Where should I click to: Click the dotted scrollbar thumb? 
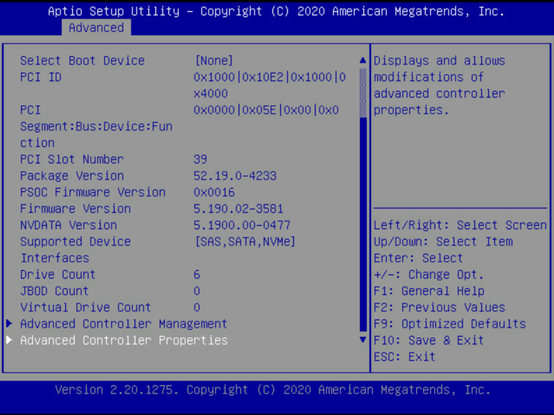[x=363, y=93]
